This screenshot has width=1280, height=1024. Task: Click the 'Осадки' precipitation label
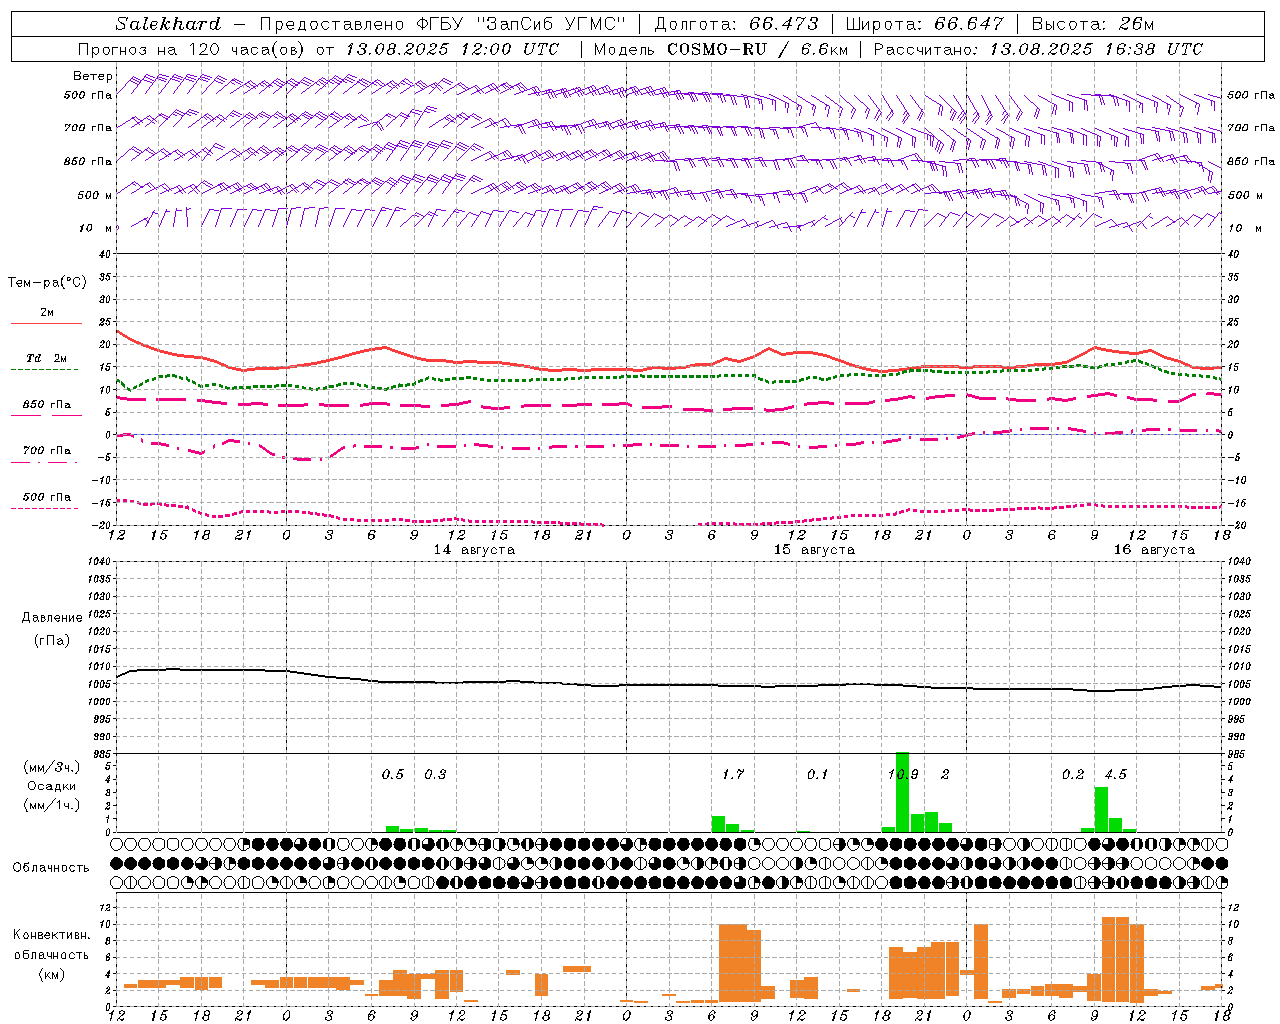[51, 786]
